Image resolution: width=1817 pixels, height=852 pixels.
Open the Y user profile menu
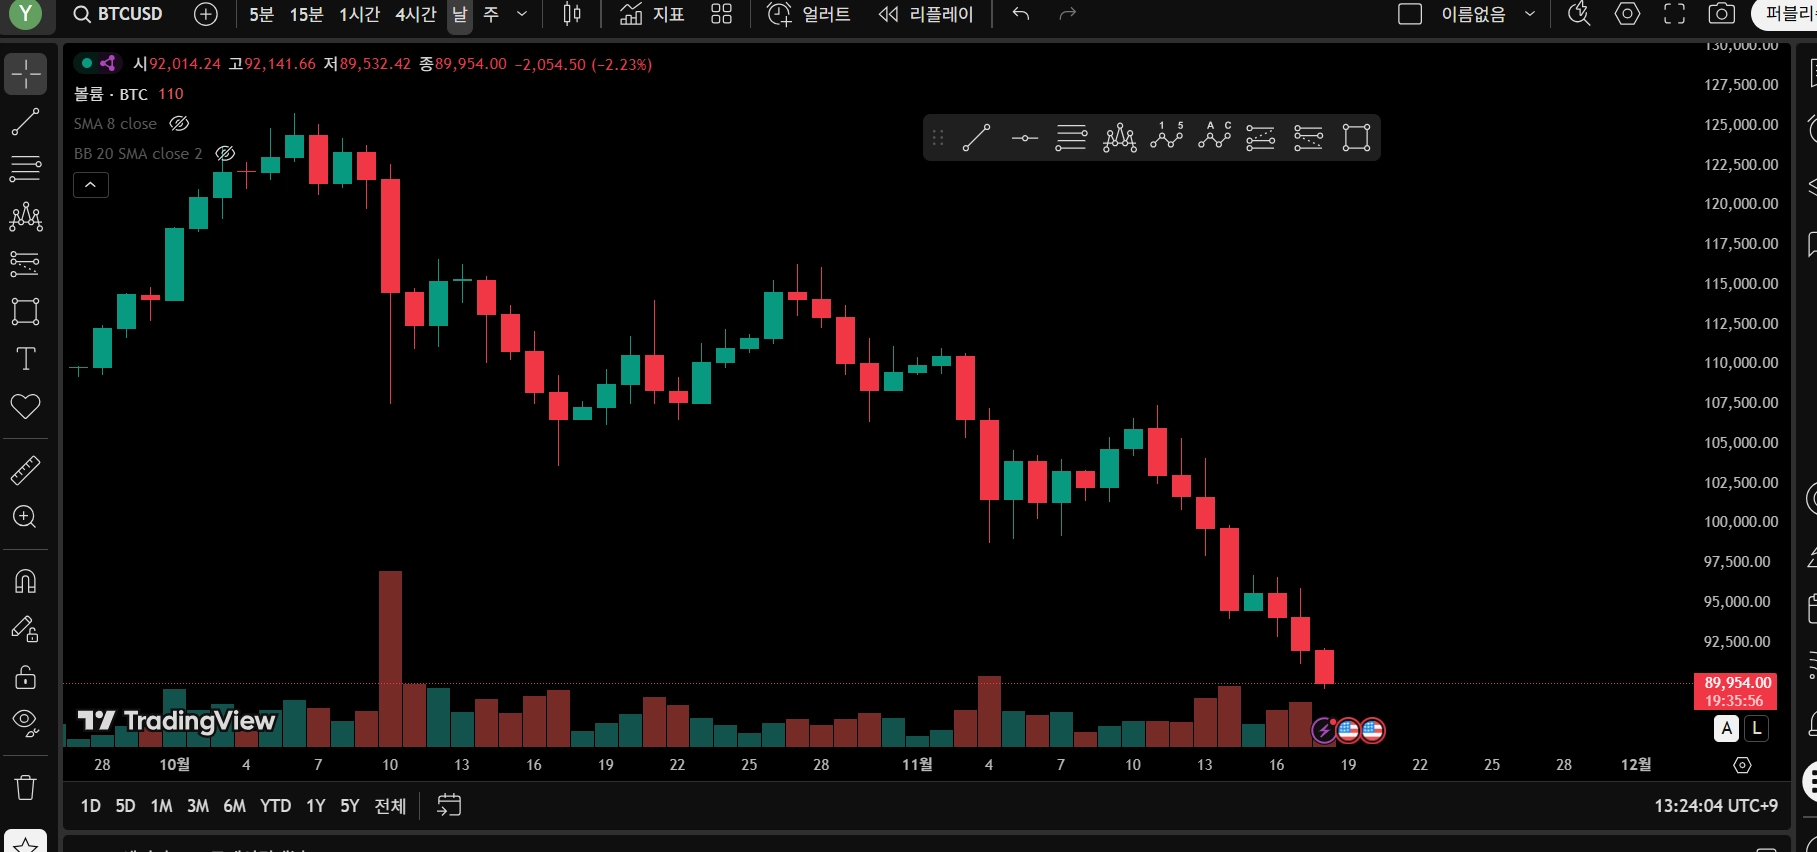(x=25, y=14)
